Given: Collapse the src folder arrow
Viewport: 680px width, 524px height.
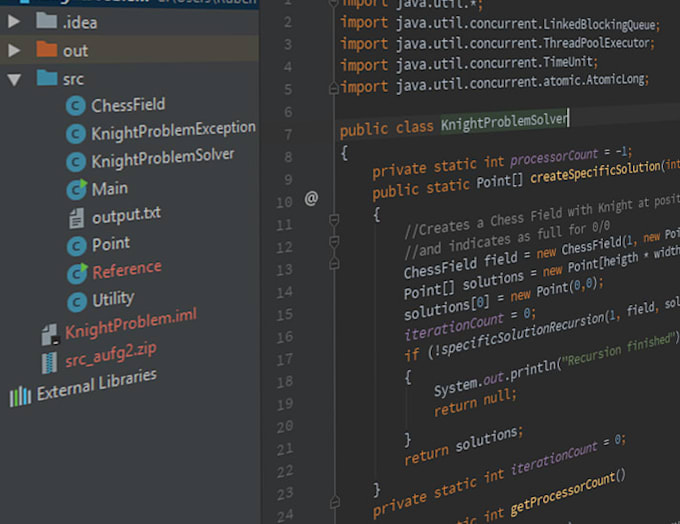Looking at the screenshot, I should (x=14, y=79).
